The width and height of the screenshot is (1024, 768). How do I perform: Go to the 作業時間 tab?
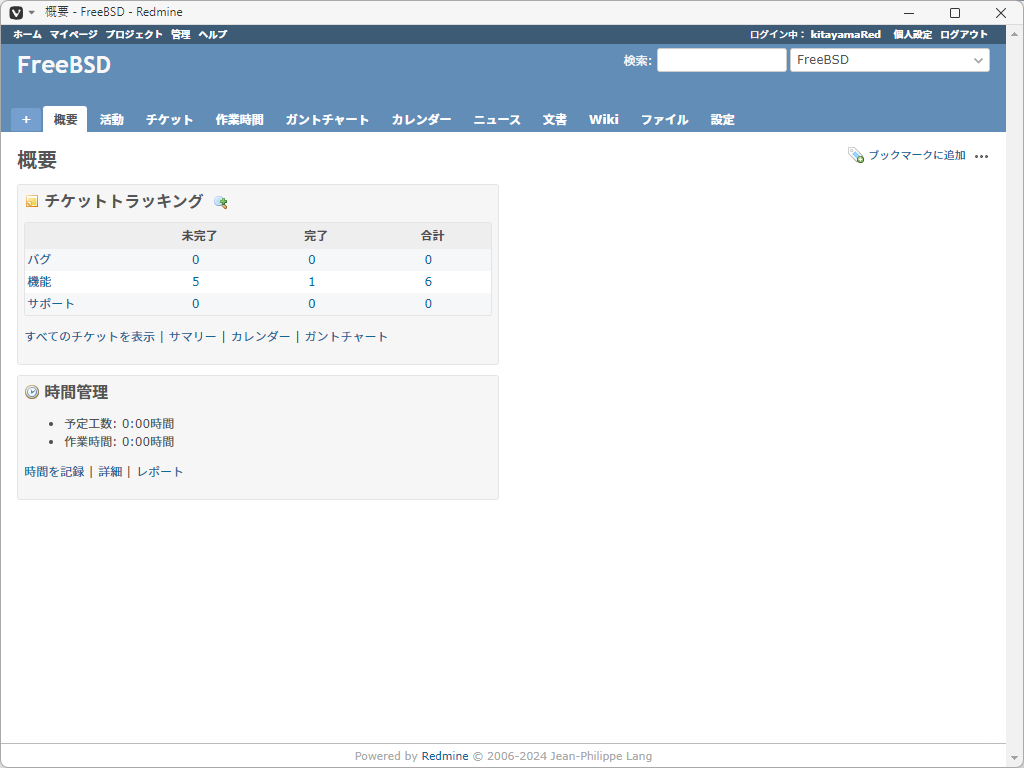(x=240, y=120)
